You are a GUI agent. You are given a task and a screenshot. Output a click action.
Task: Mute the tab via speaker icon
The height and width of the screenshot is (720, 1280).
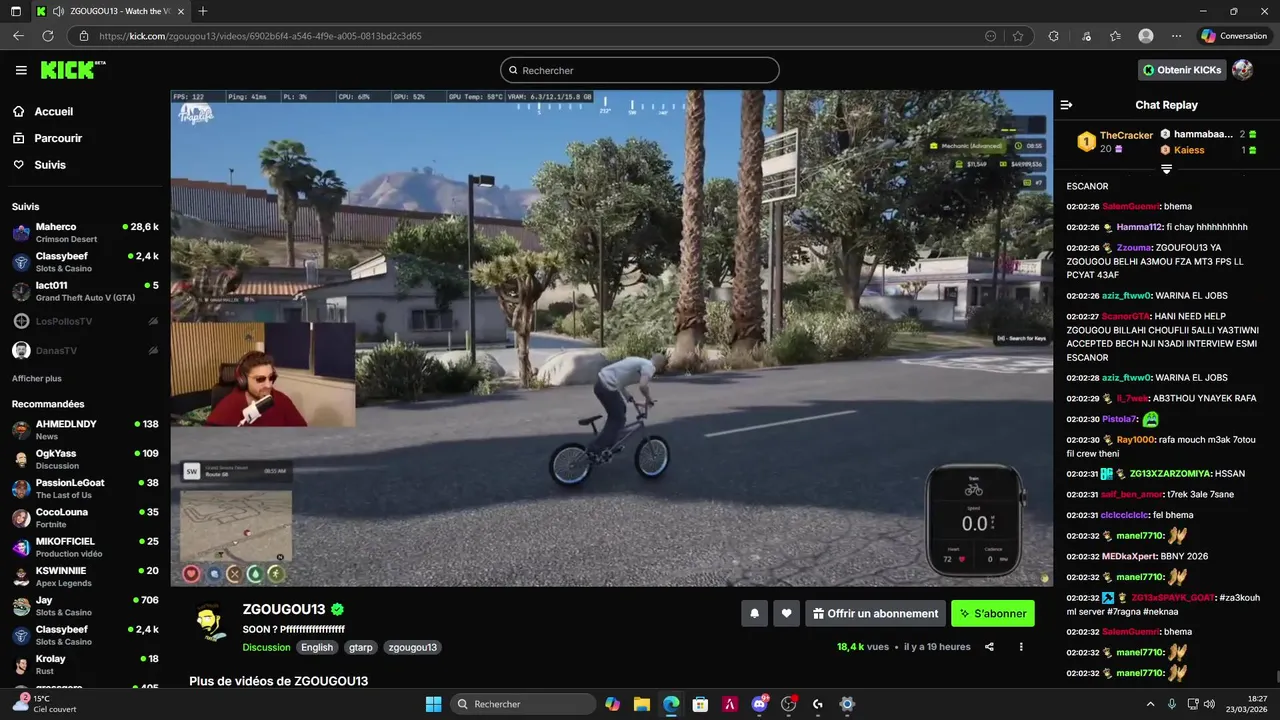coord(58,11)
